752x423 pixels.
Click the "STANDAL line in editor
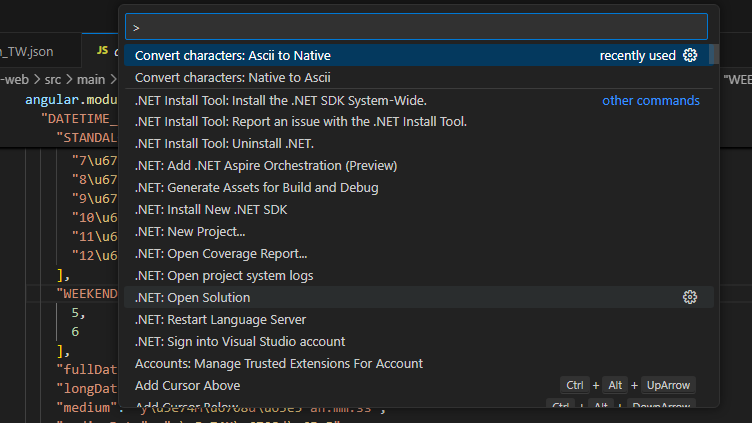[87, 138]
